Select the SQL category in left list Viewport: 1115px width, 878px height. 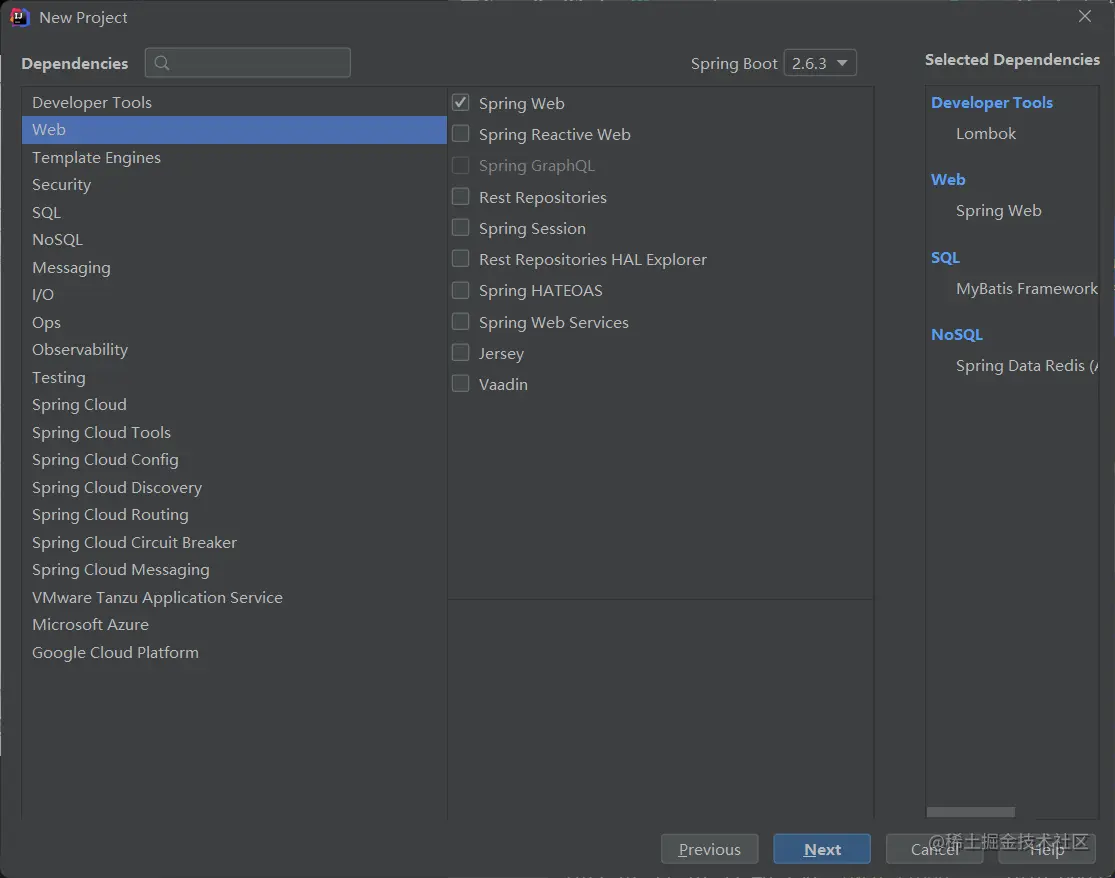click(234, 213)
